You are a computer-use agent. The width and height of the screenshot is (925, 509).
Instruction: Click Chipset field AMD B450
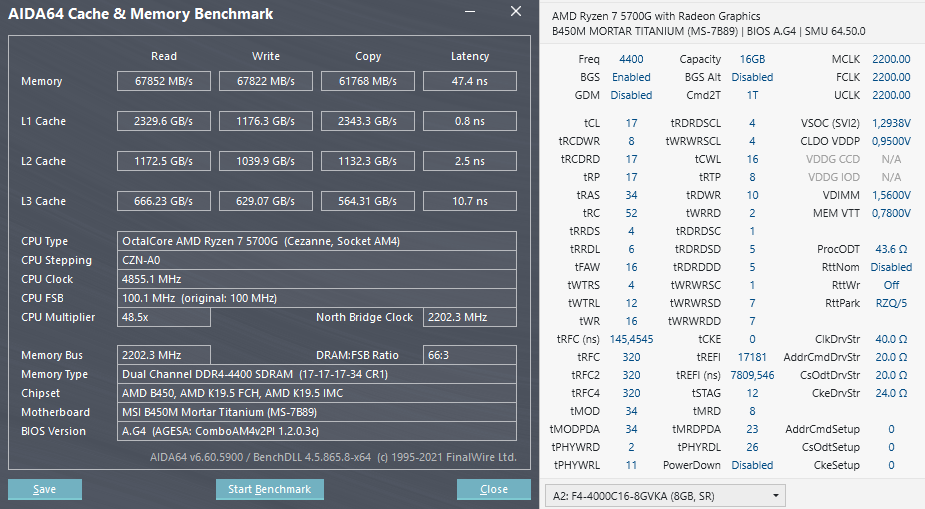317,393
